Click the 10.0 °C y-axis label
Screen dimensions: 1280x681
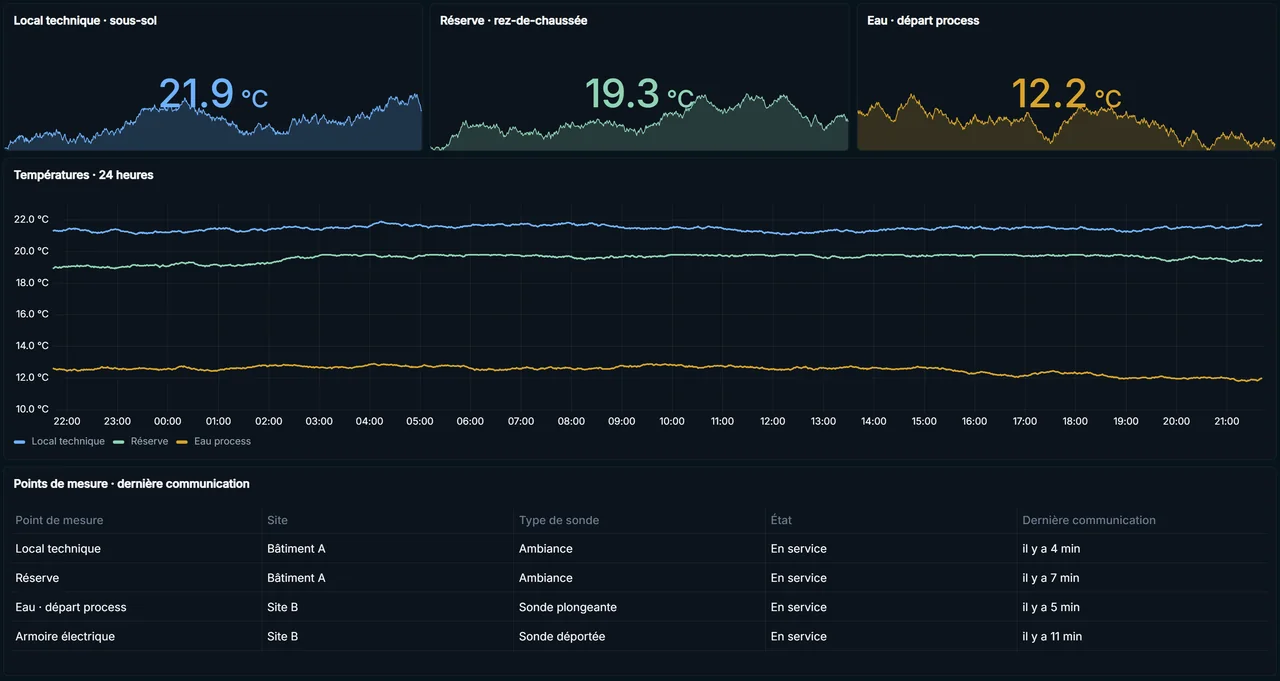(31, 409)
